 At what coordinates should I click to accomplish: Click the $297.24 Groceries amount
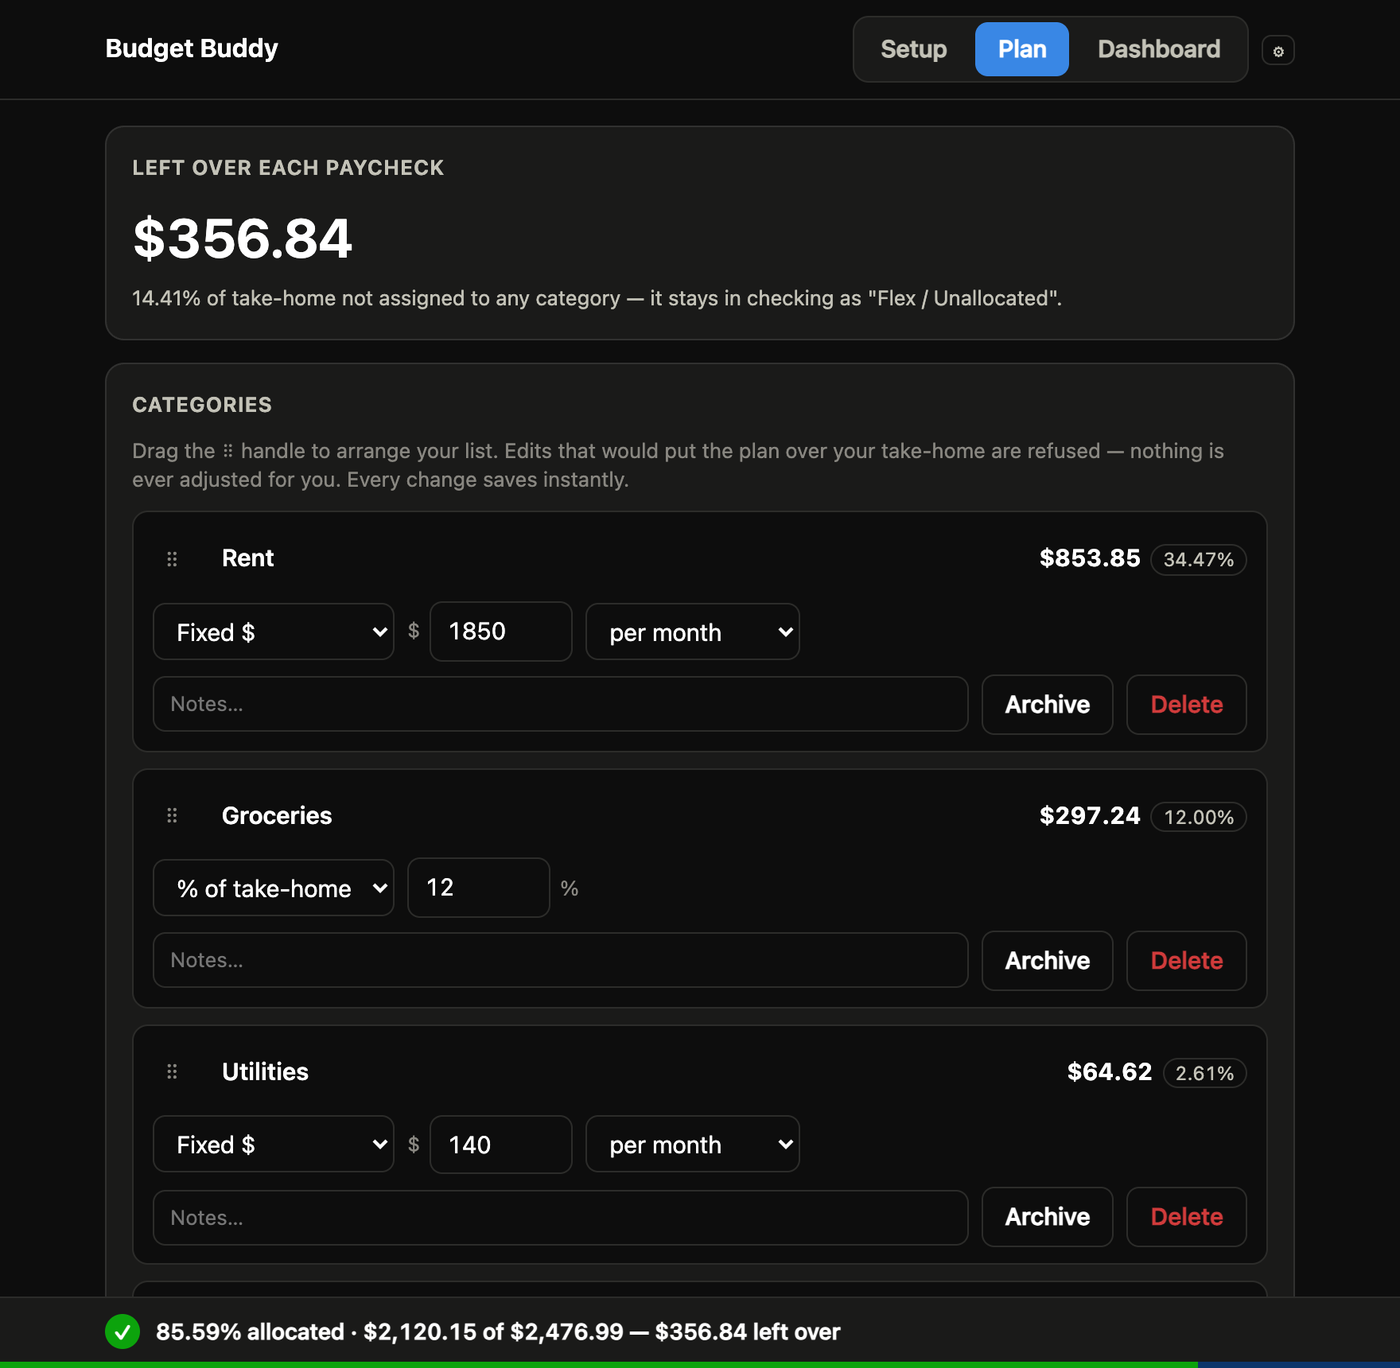(x=1090, y=816)
